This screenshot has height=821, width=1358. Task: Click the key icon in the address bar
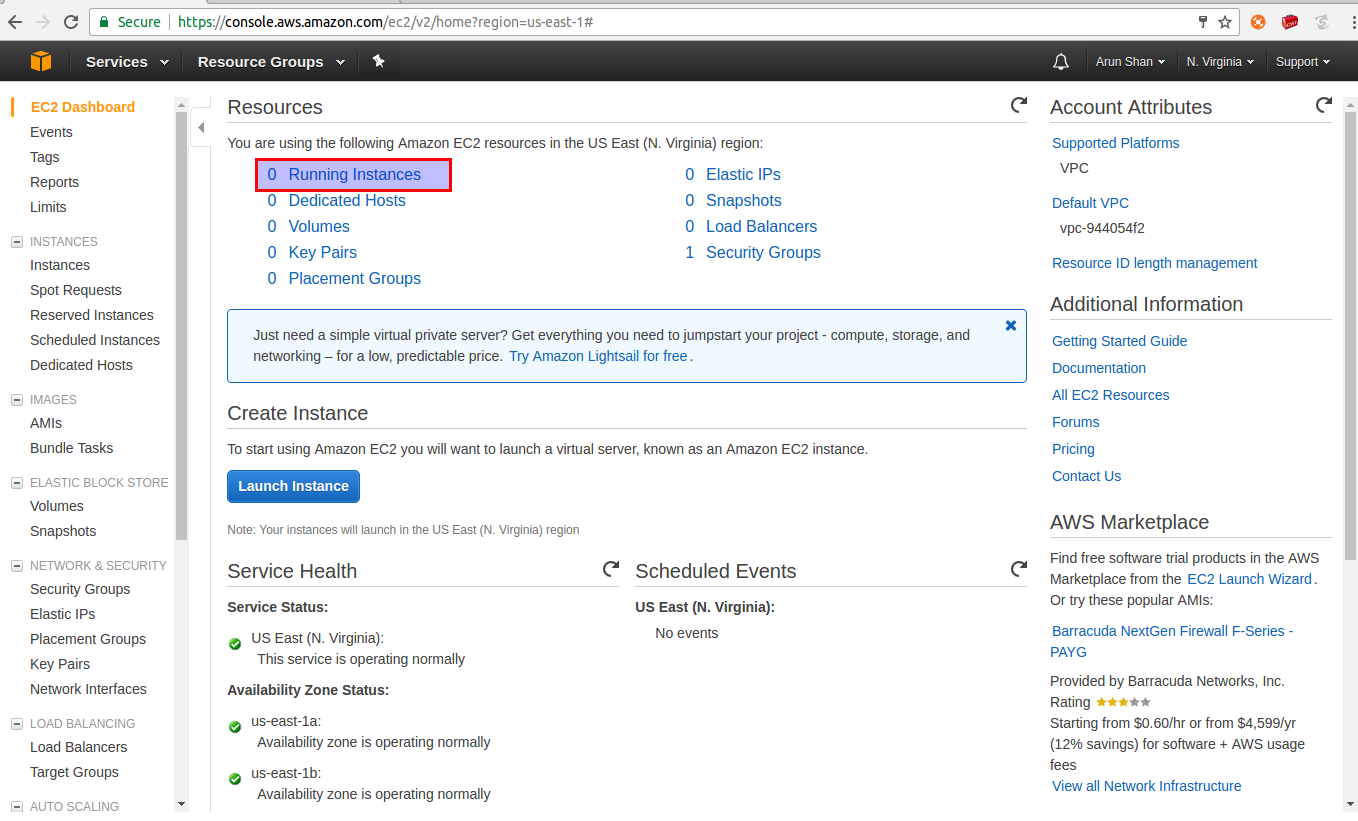point(1203,21)
